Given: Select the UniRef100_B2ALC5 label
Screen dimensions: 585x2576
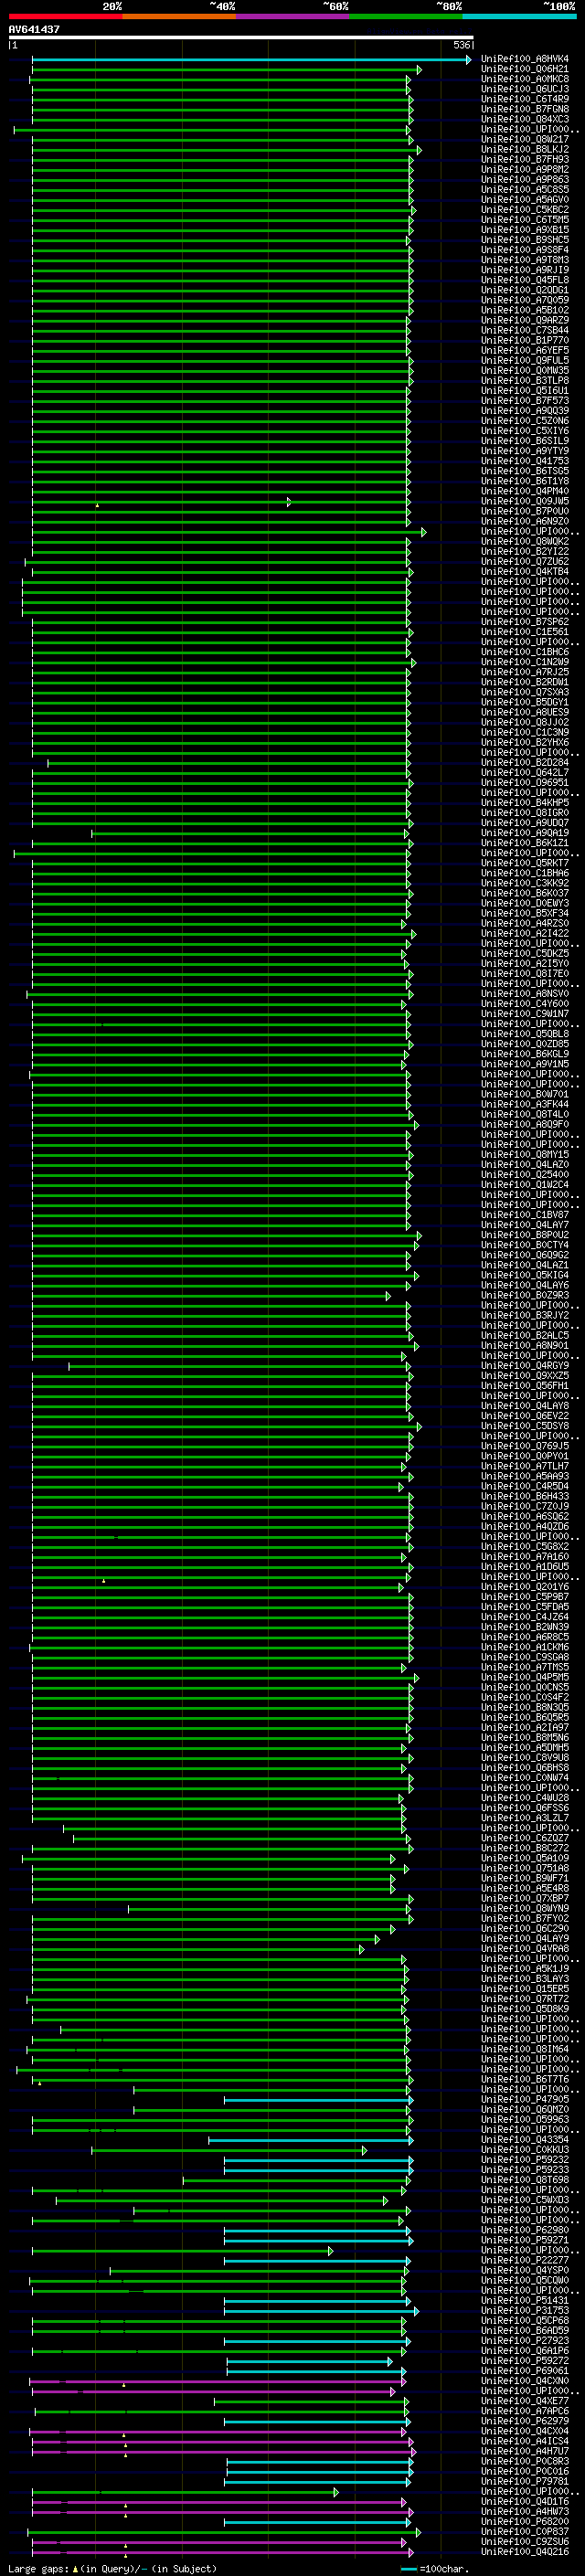Looking at the screenshot, I should [x=525, y=1336].
